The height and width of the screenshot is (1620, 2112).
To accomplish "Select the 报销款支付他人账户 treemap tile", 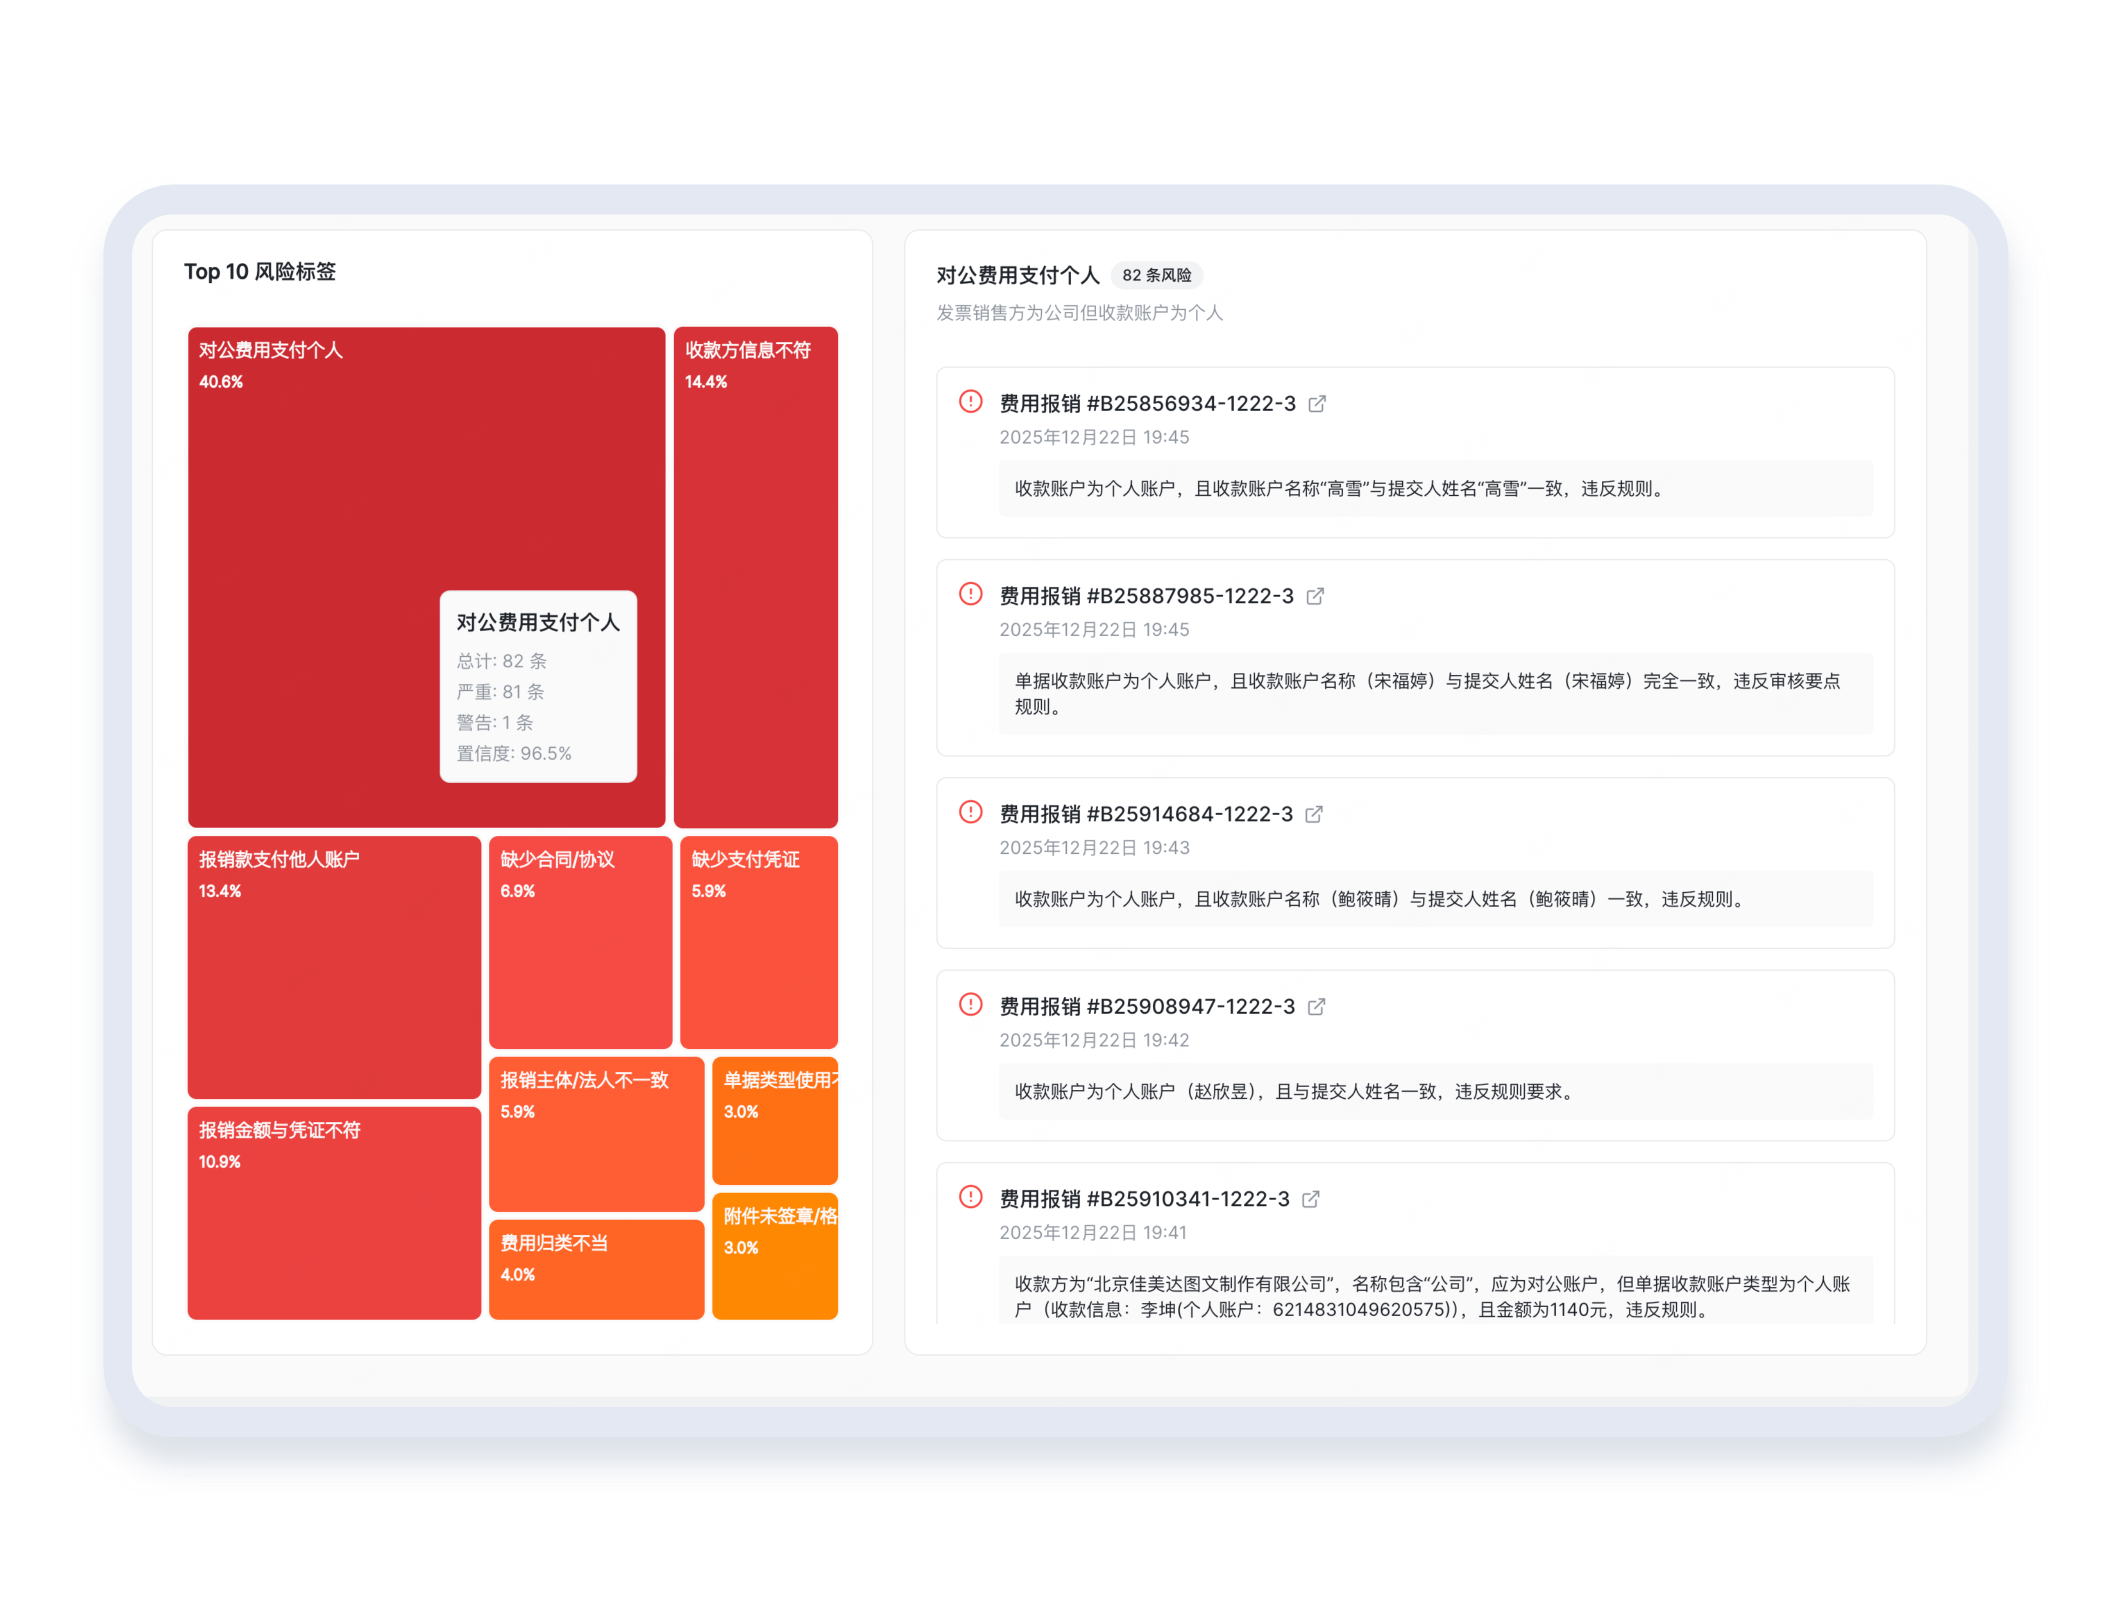I will click(x=334, y=967).
